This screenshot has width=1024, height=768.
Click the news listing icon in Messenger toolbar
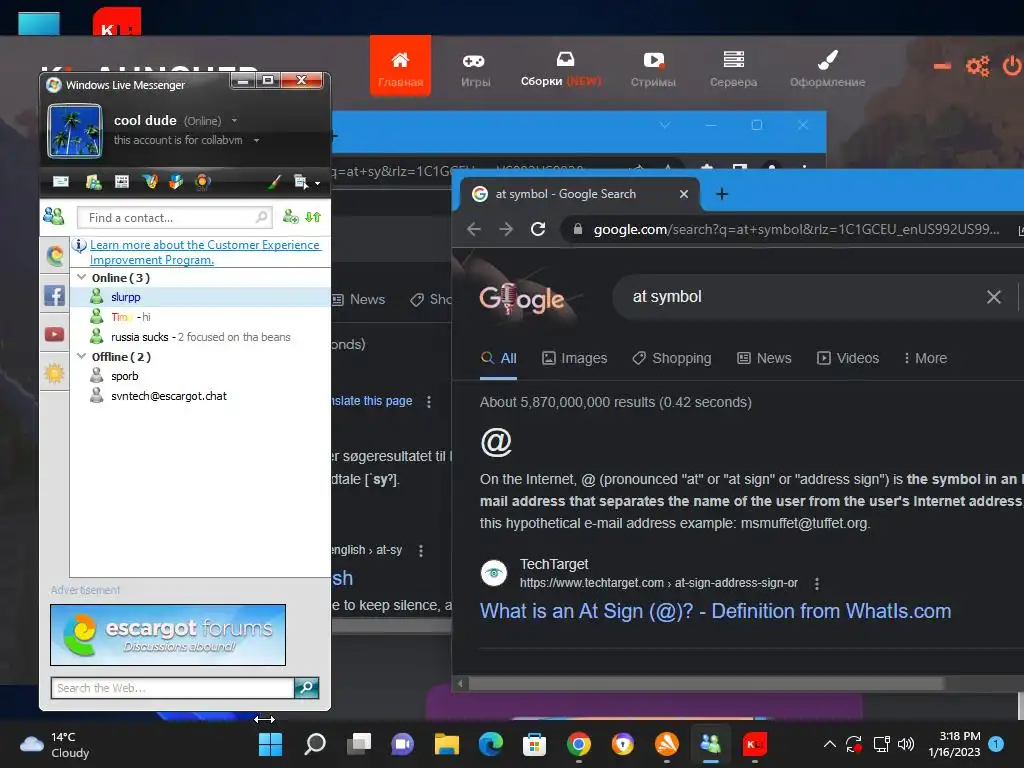click(121, 182)
